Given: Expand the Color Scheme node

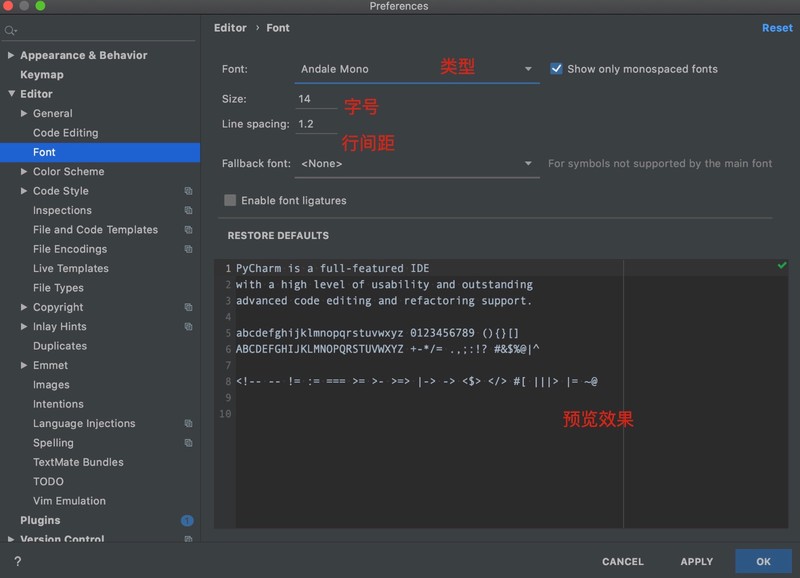Looking at the screenshot, I should pos(23,171).
